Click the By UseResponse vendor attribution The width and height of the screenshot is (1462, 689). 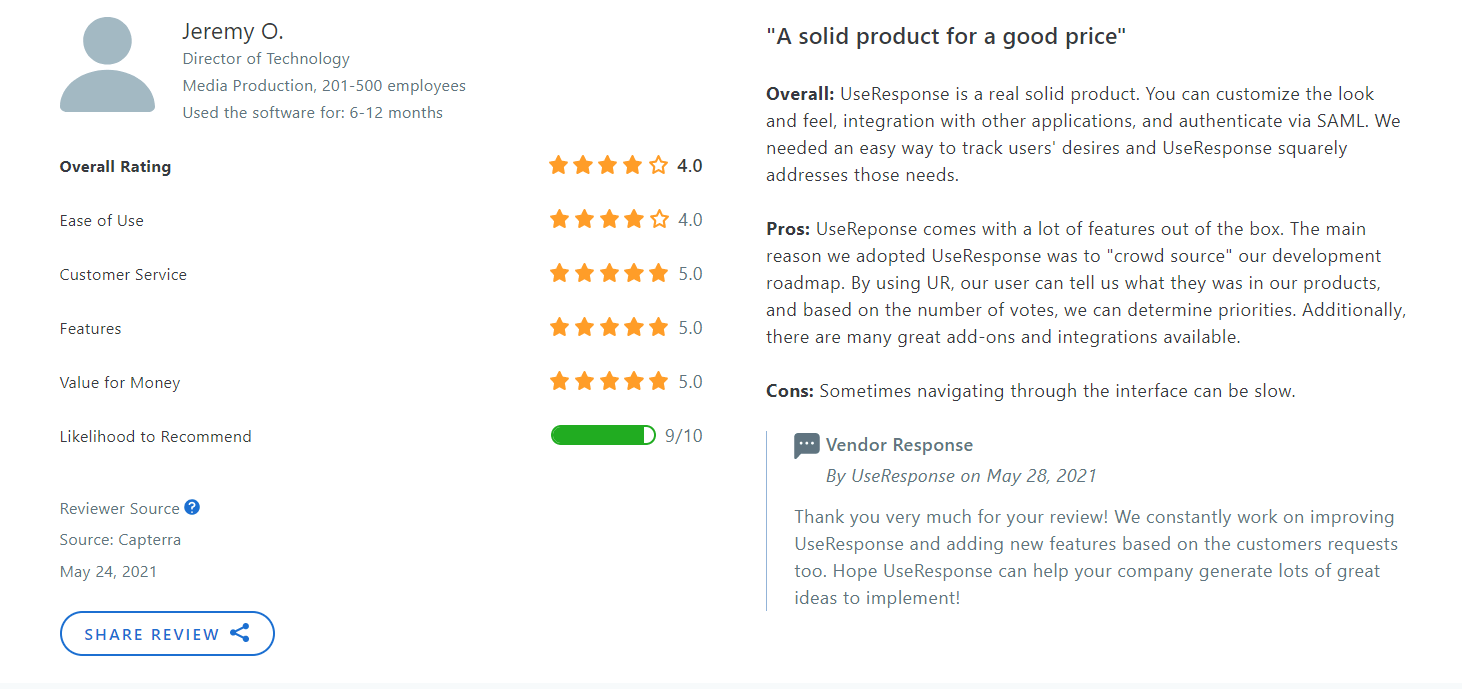pyautogui.click(x=962, y=475)
